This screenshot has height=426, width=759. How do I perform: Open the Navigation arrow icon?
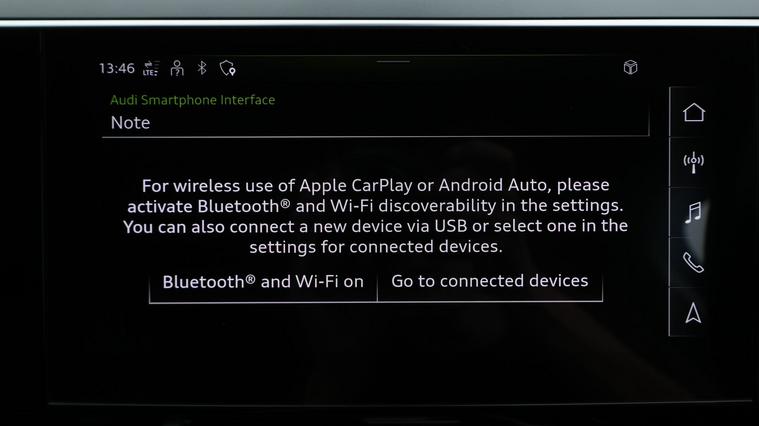coord(693,313)
